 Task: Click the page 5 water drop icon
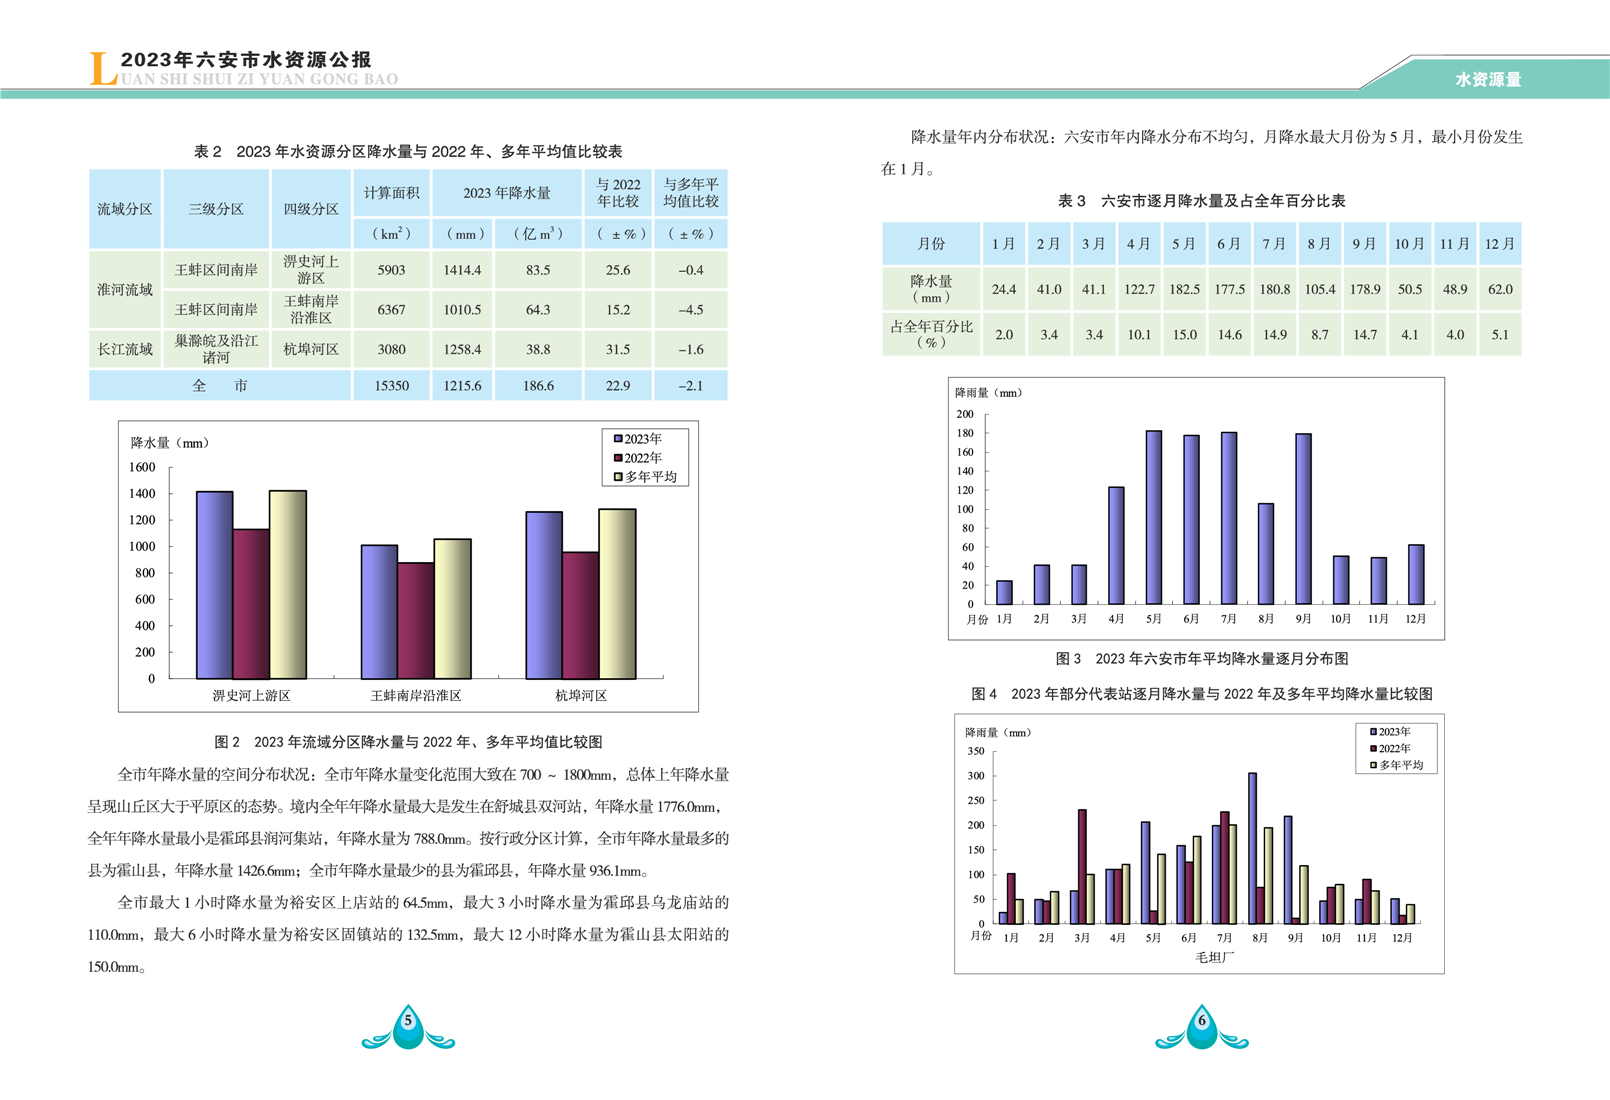pyautogui.click(x=408, y=1027)
